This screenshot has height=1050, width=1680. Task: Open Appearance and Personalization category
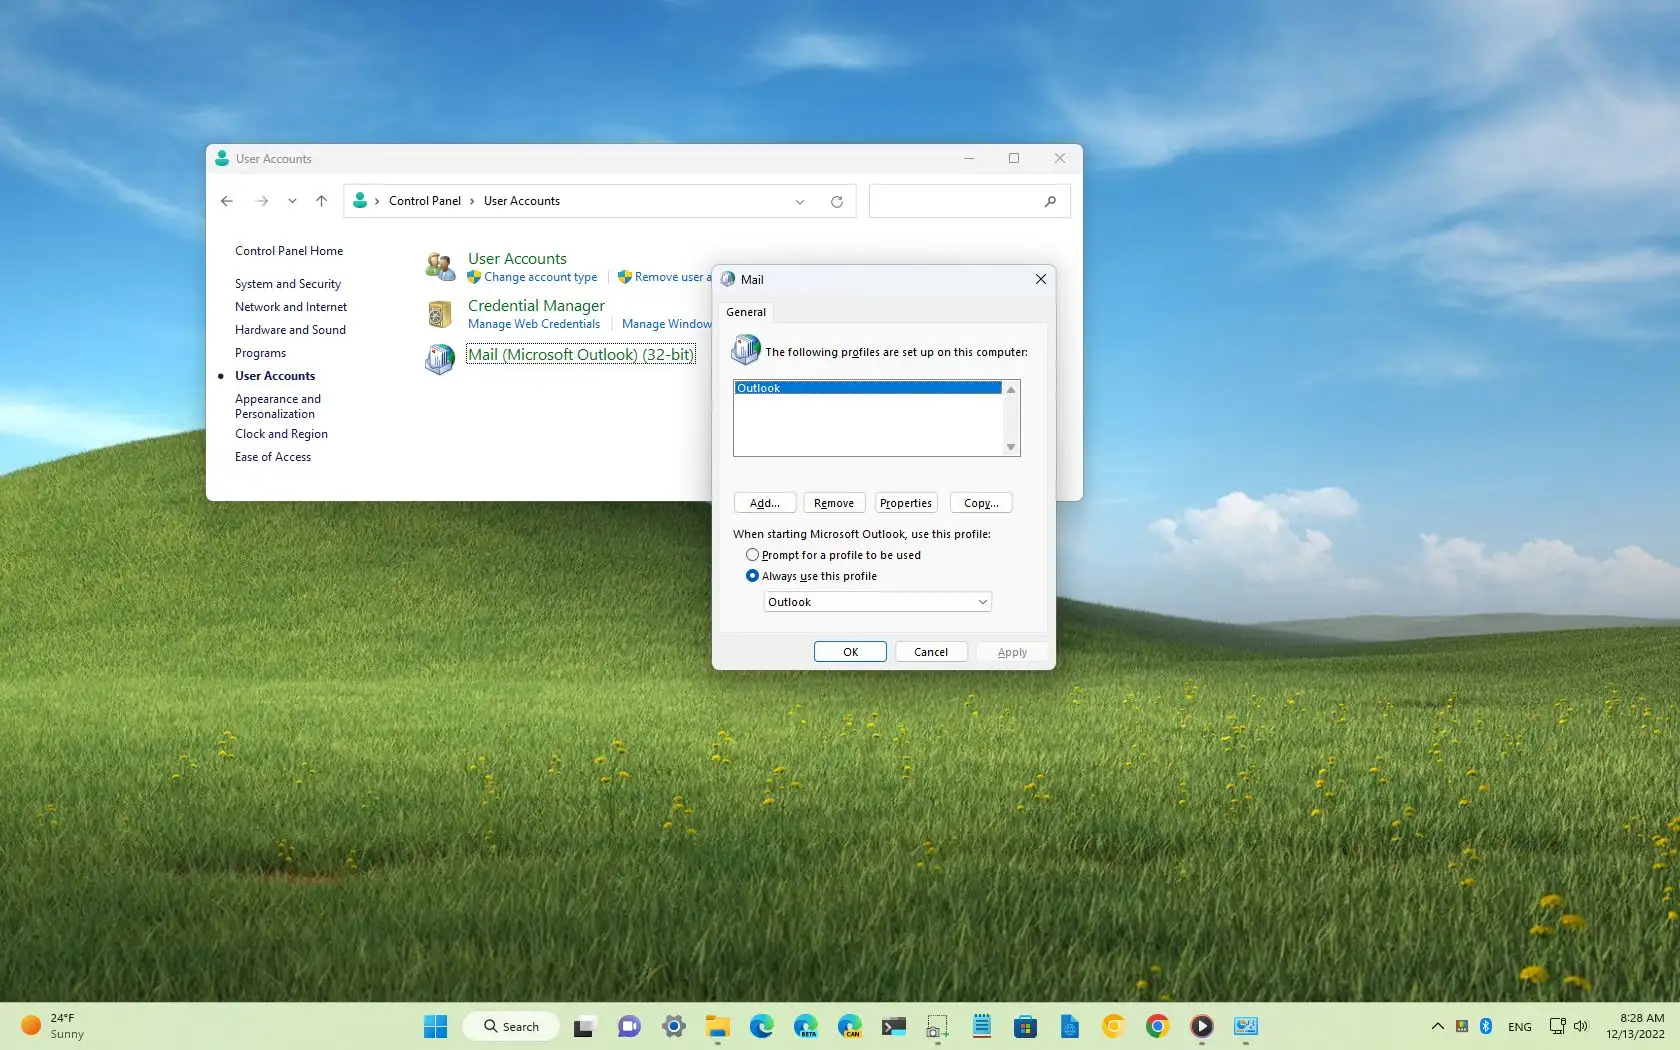click(278, 406)
